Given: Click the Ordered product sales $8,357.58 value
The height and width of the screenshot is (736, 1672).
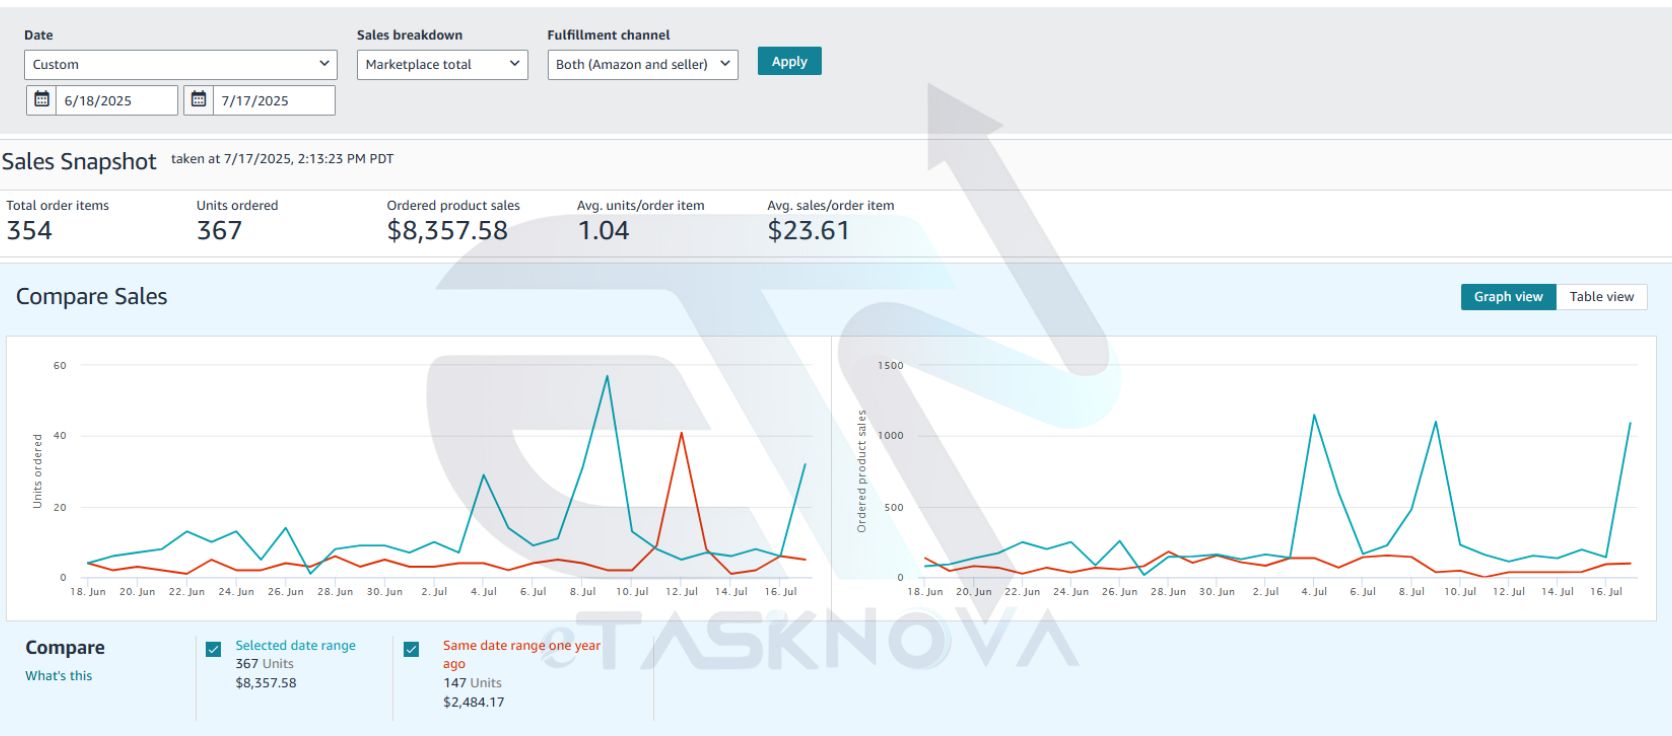Looking at the screenshot, I should click(x=447, y=231).
